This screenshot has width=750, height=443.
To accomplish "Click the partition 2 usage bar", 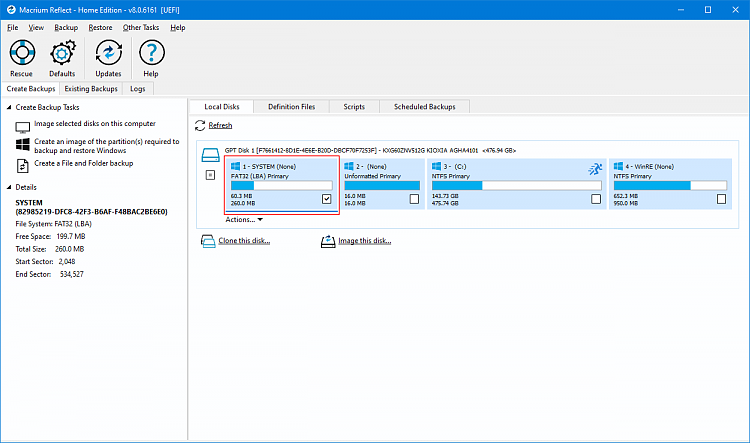I will point(382,186).
